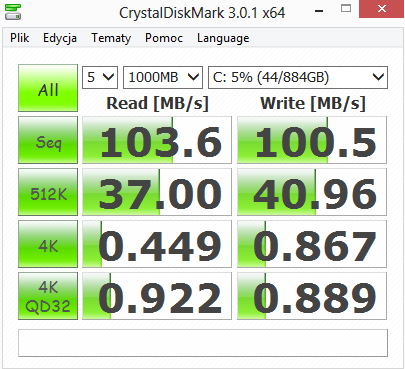This screenshot has width=405, height=369.
Task: Open the Pomoc menu
Action: pyautogui.click(x=164, y=38)
